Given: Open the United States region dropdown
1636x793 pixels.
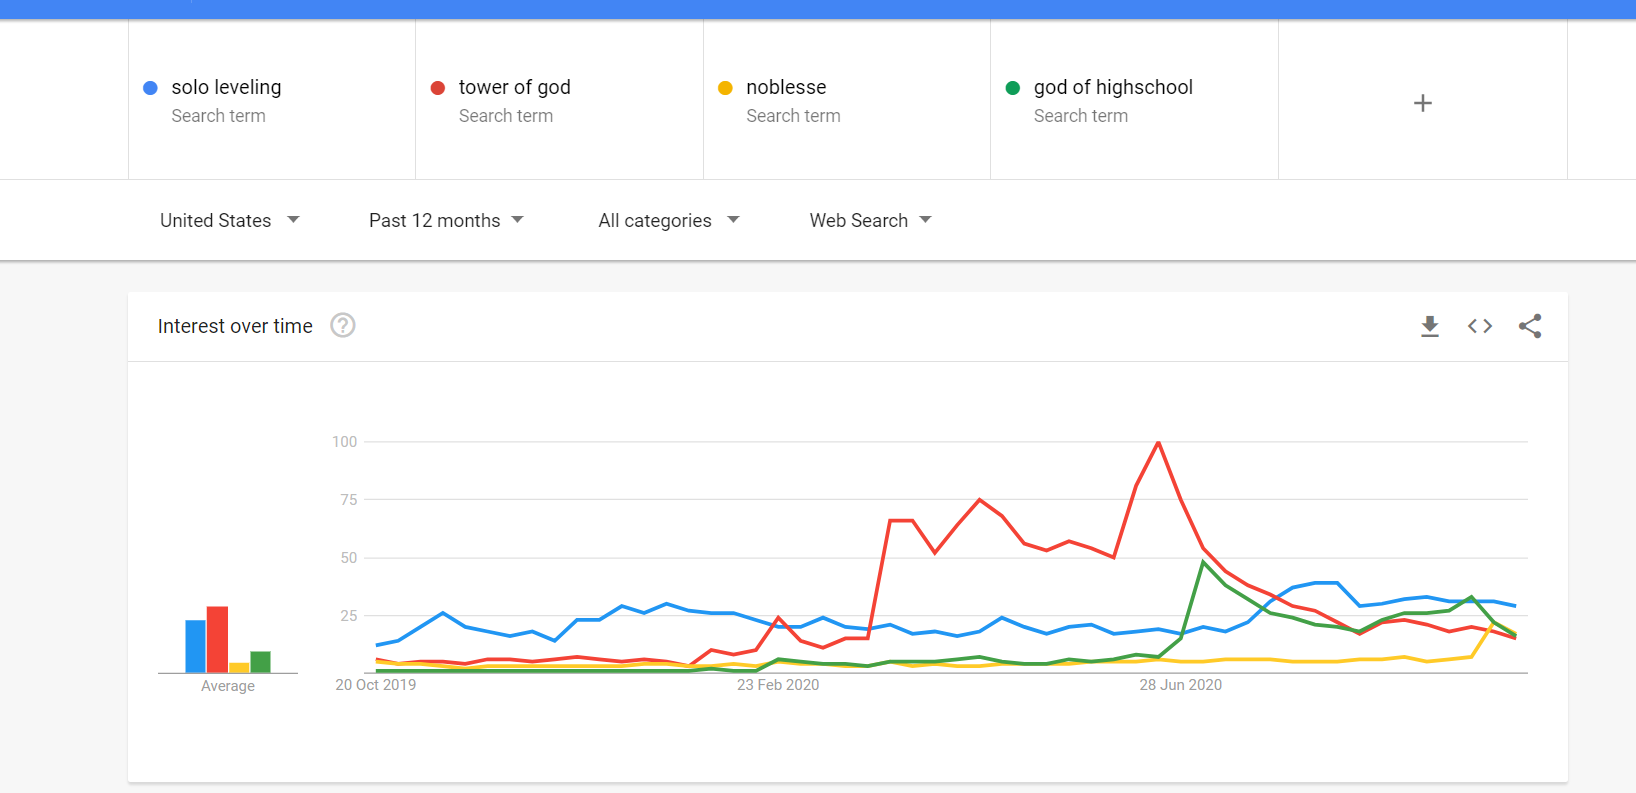Looking at the screenshot, I should click(229, 220).
